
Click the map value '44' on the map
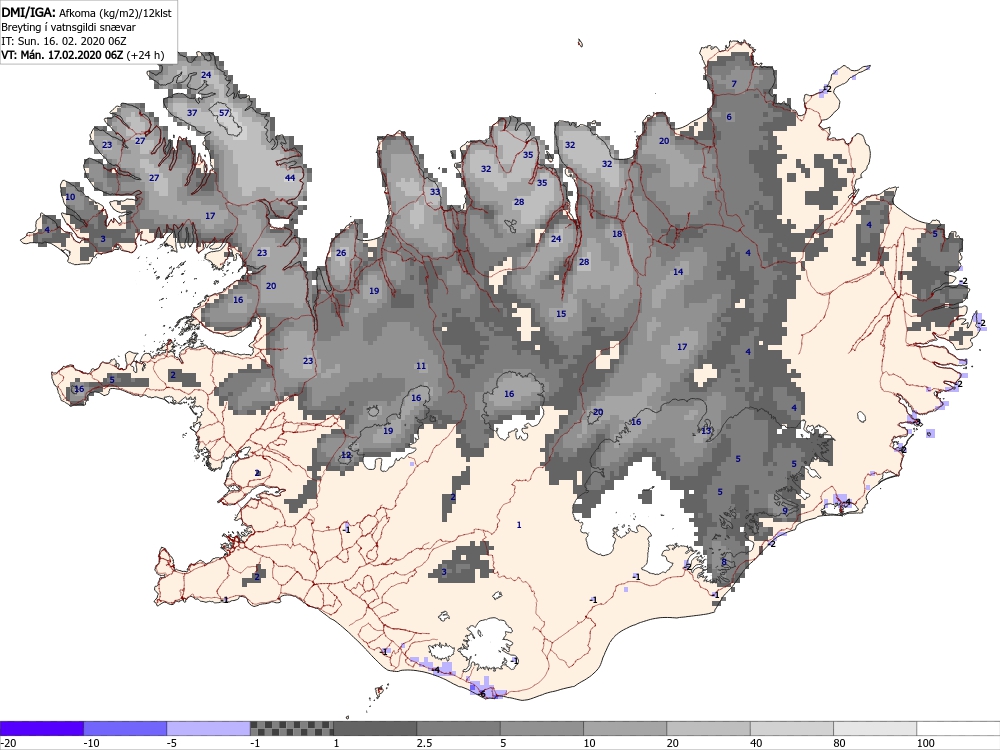[290, 177]
